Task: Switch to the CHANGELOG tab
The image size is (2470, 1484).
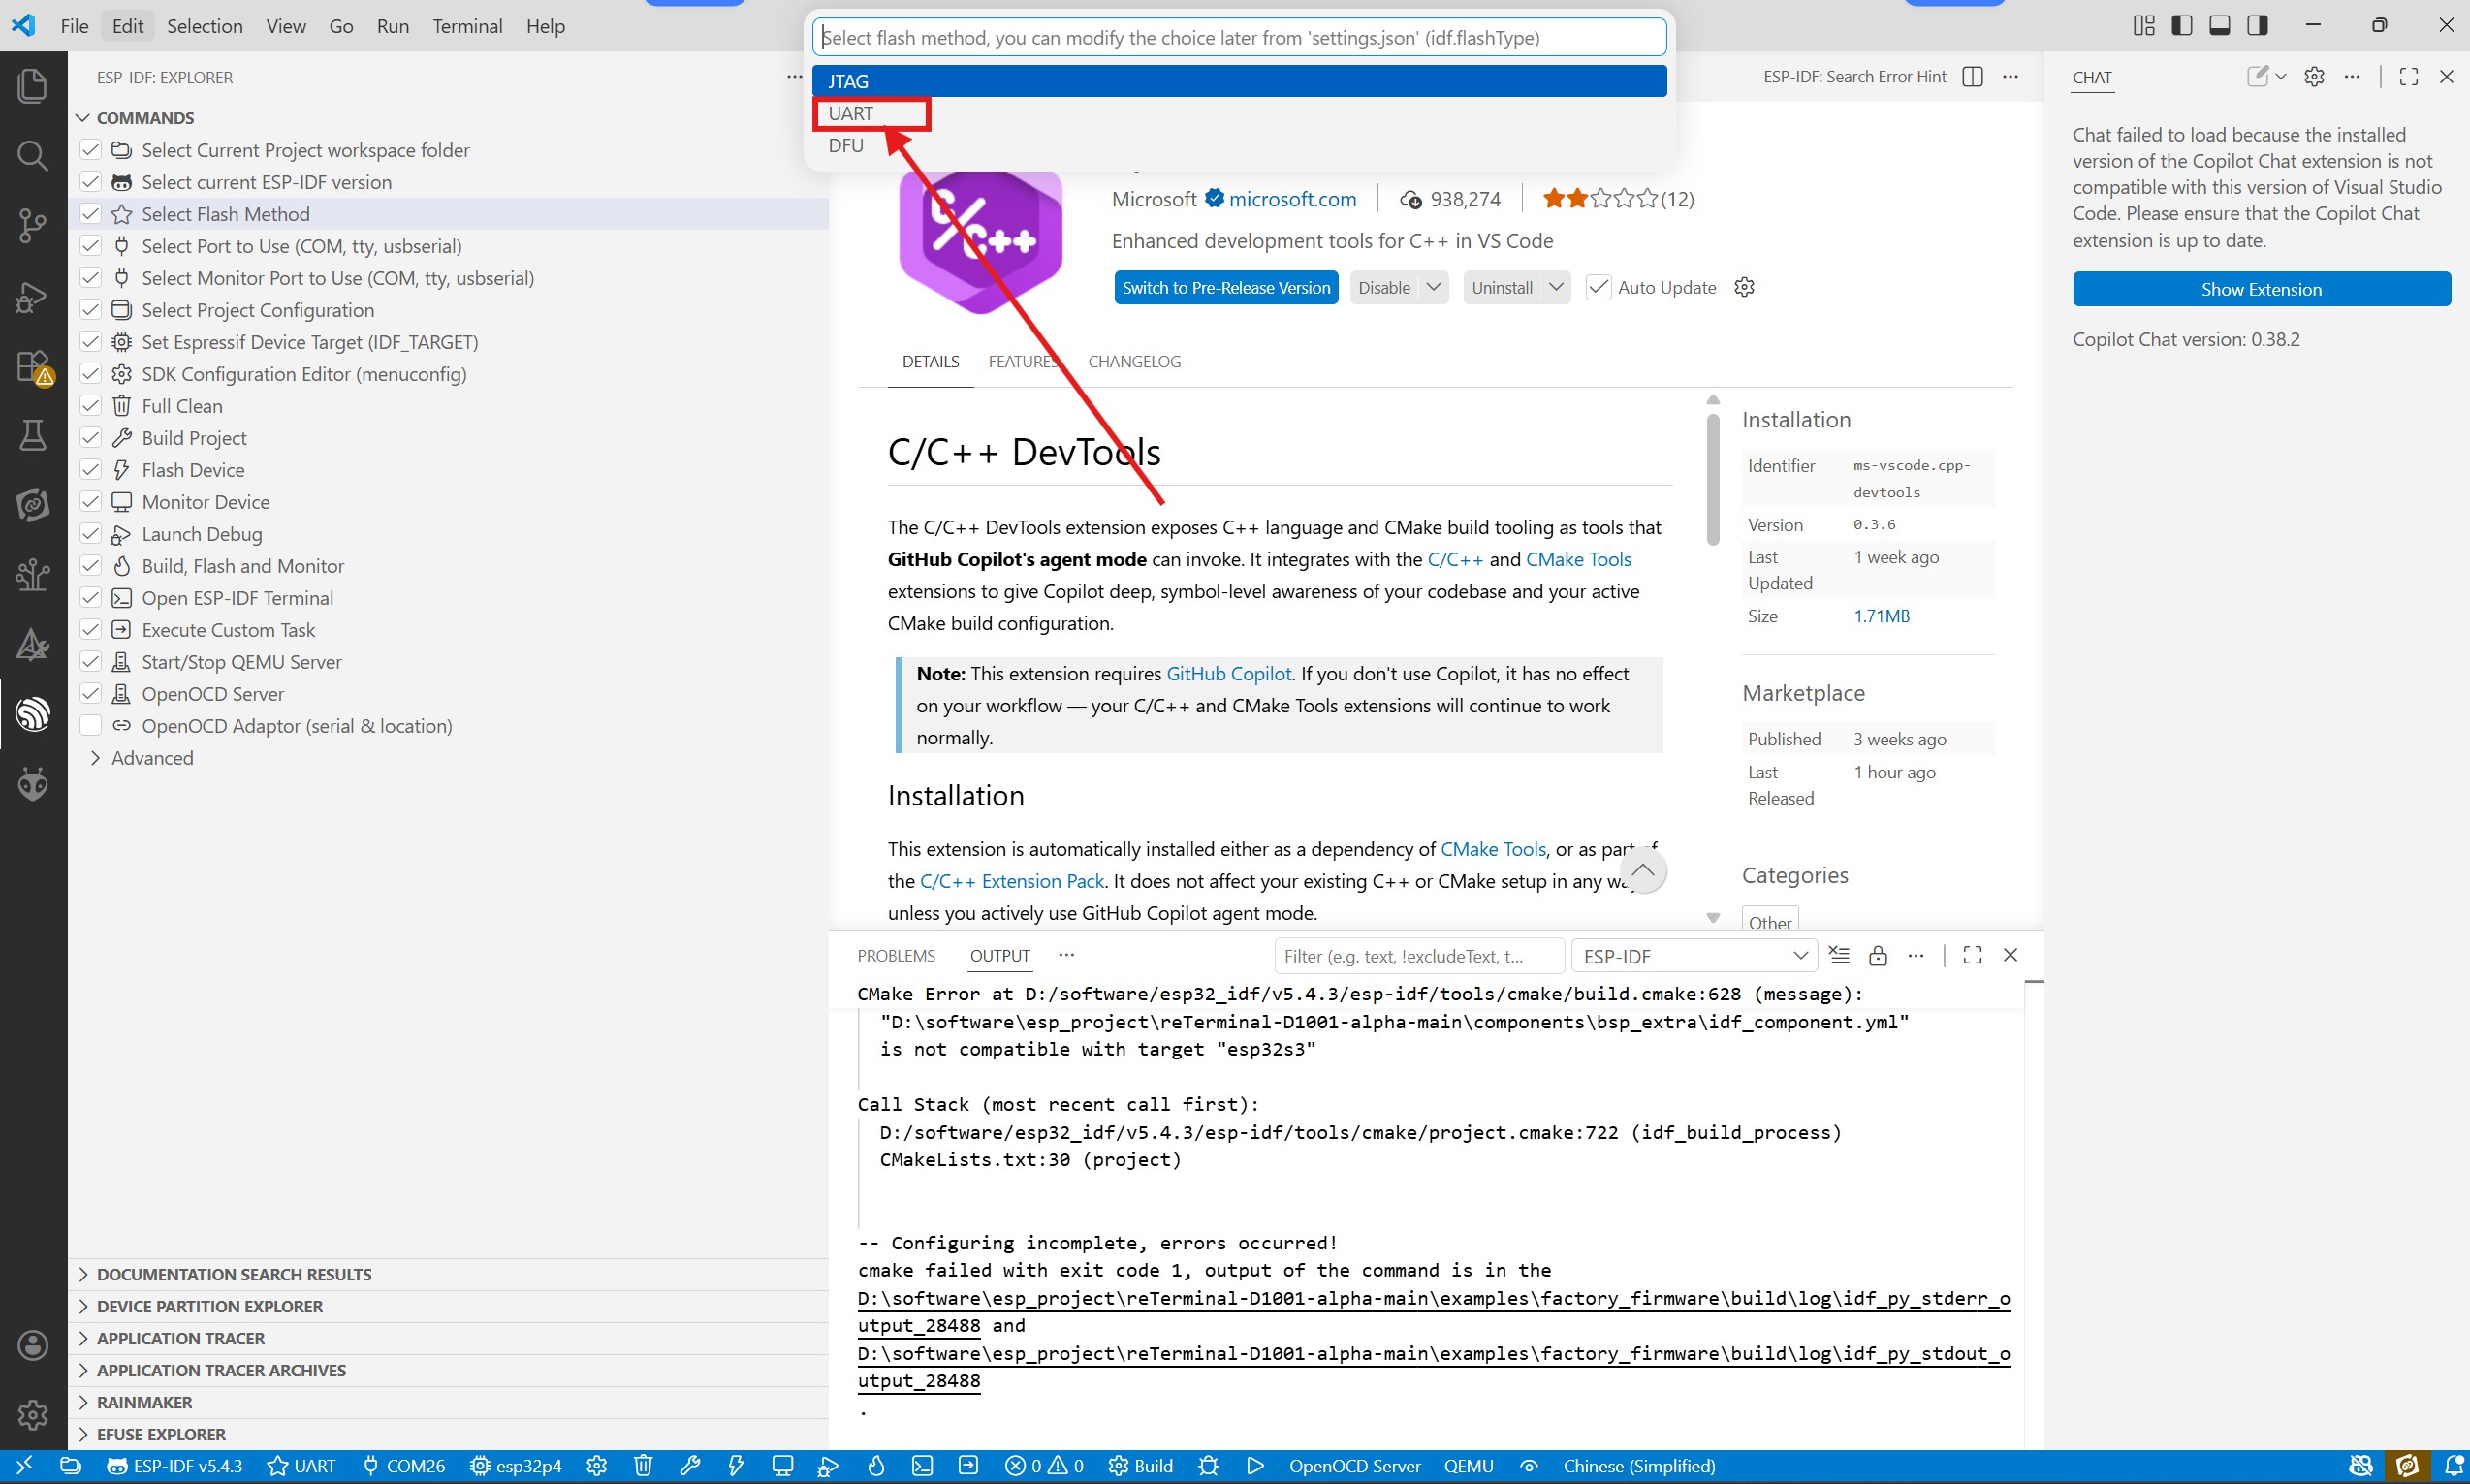Action: point(1134,362)
